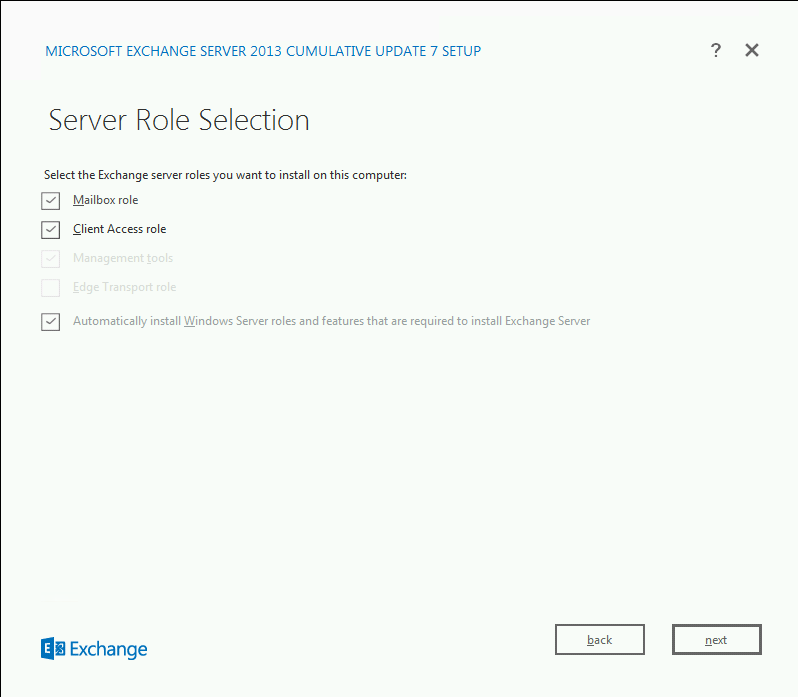This screenshot has height=697, width=798.
Task: Click the setup title text at top
Action: tap(263, 51)
